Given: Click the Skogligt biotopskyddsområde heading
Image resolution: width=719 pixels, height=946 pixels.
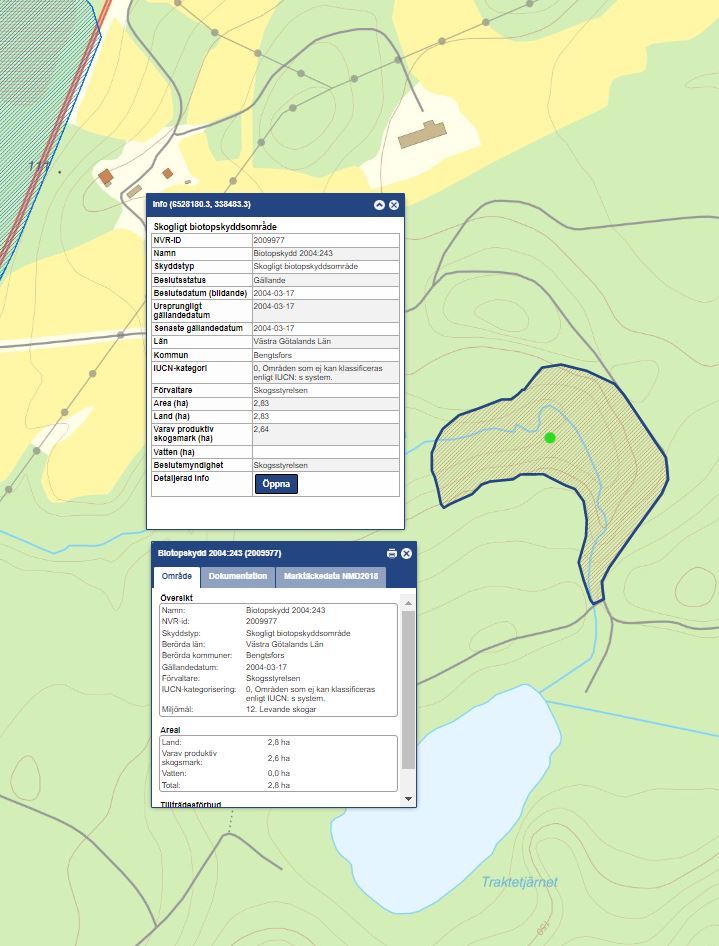Looking at the screenshot, I should click(x=214, y=227).
